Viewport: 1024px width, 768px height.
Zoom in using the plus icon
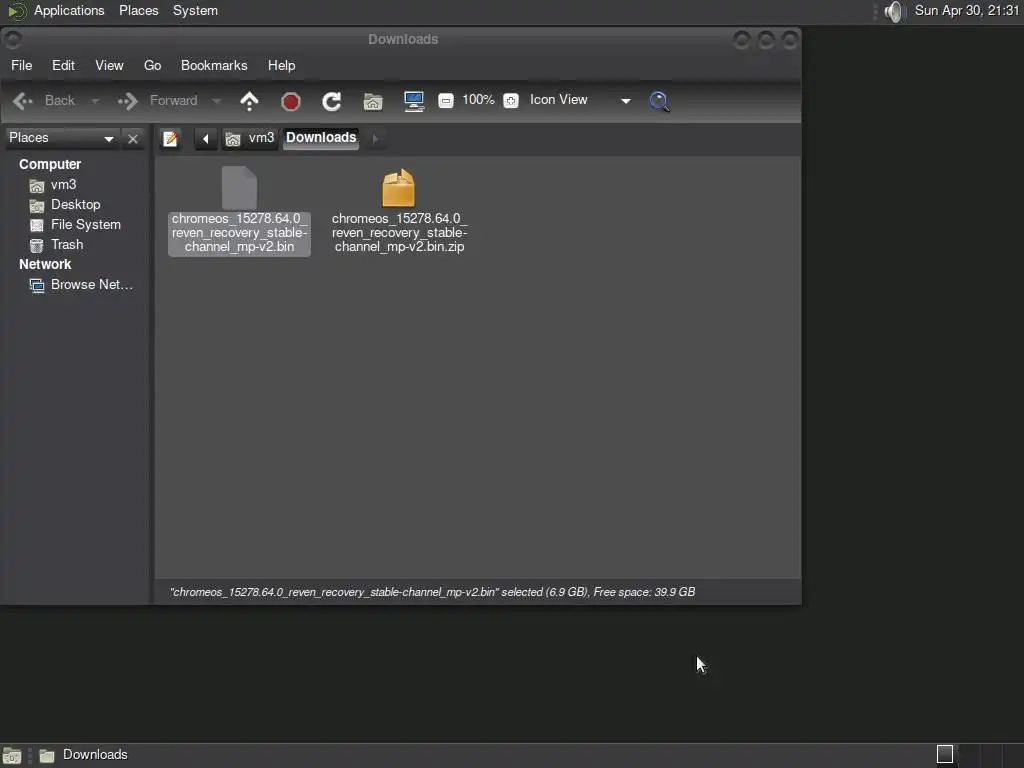[x=511, y=101]
